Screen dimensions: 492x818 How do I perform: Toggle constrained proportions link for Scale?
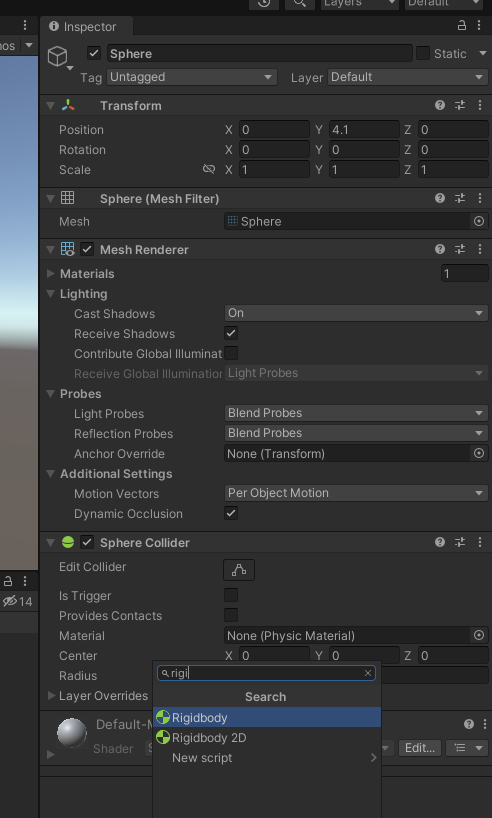209,169
